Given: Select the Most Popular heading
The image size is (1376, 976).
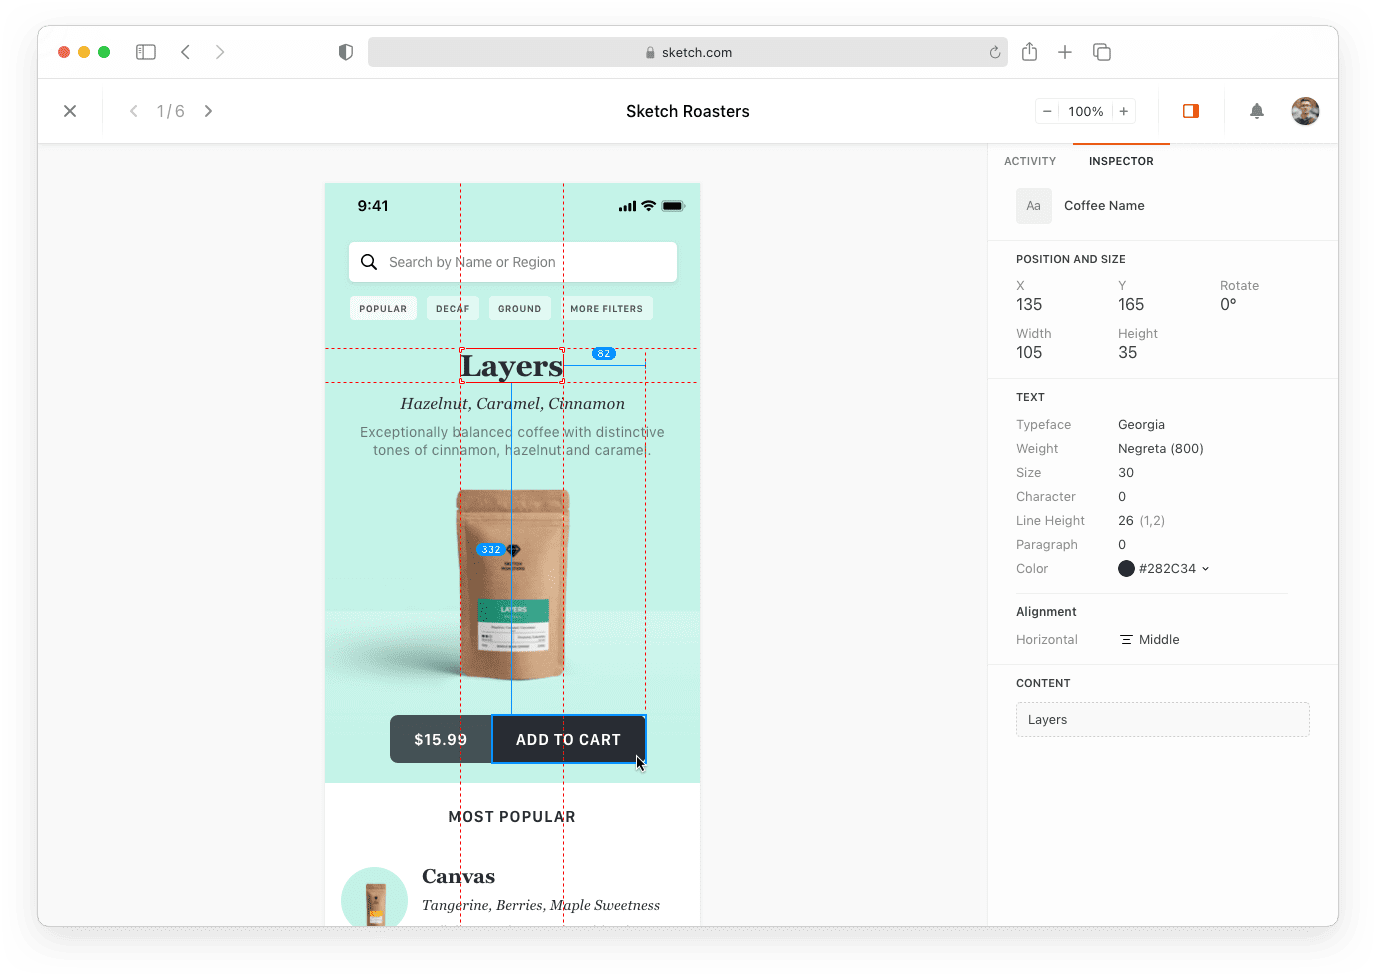Looking at the screenshot, I should (512, 817).
